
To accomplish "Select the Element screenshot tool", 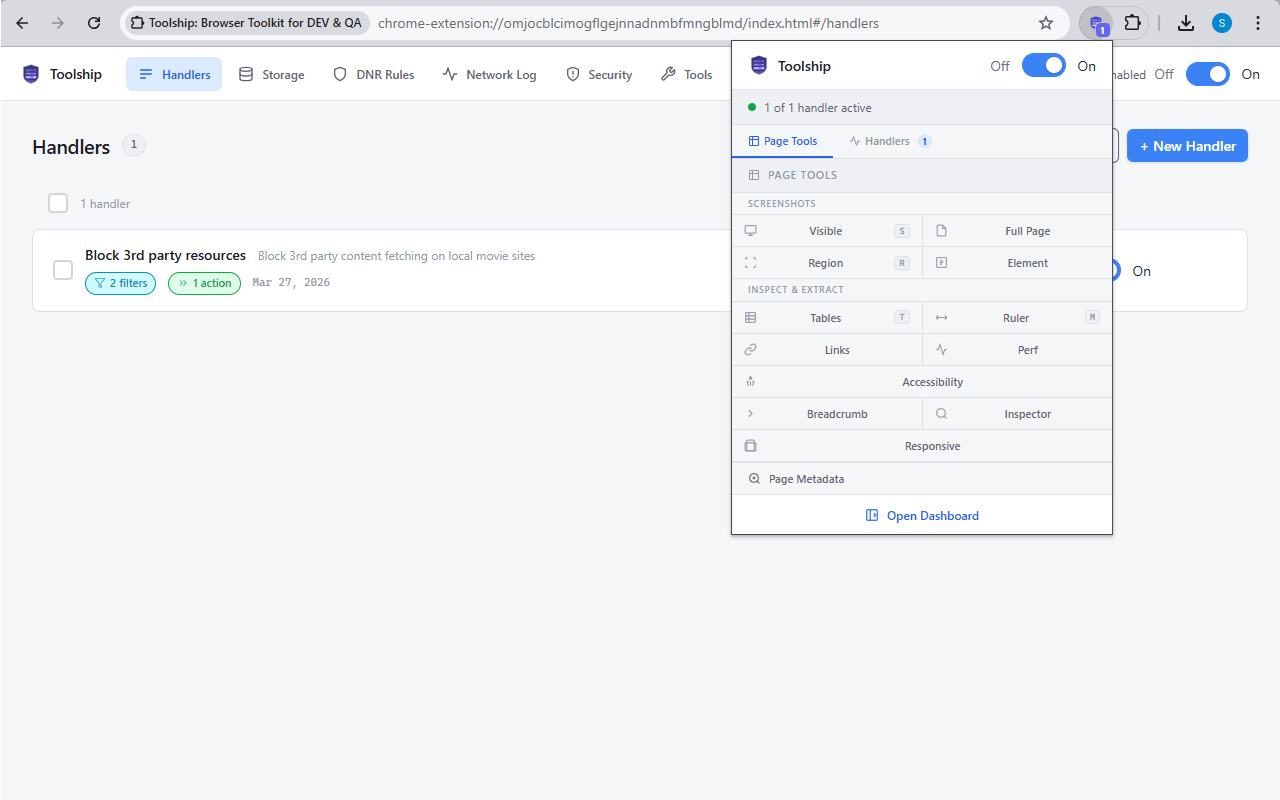I will pyautogui.click(x=1027, y=262).
